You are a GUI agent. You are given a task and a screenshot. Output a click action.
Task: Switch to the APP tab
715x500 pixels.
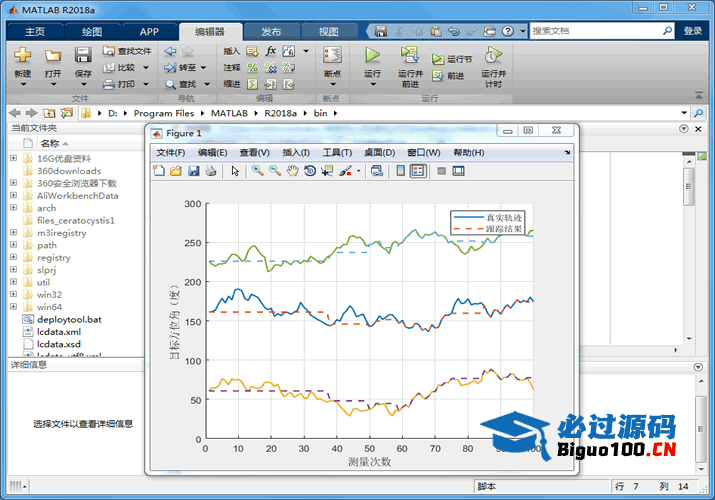click(x=149, y=31)
